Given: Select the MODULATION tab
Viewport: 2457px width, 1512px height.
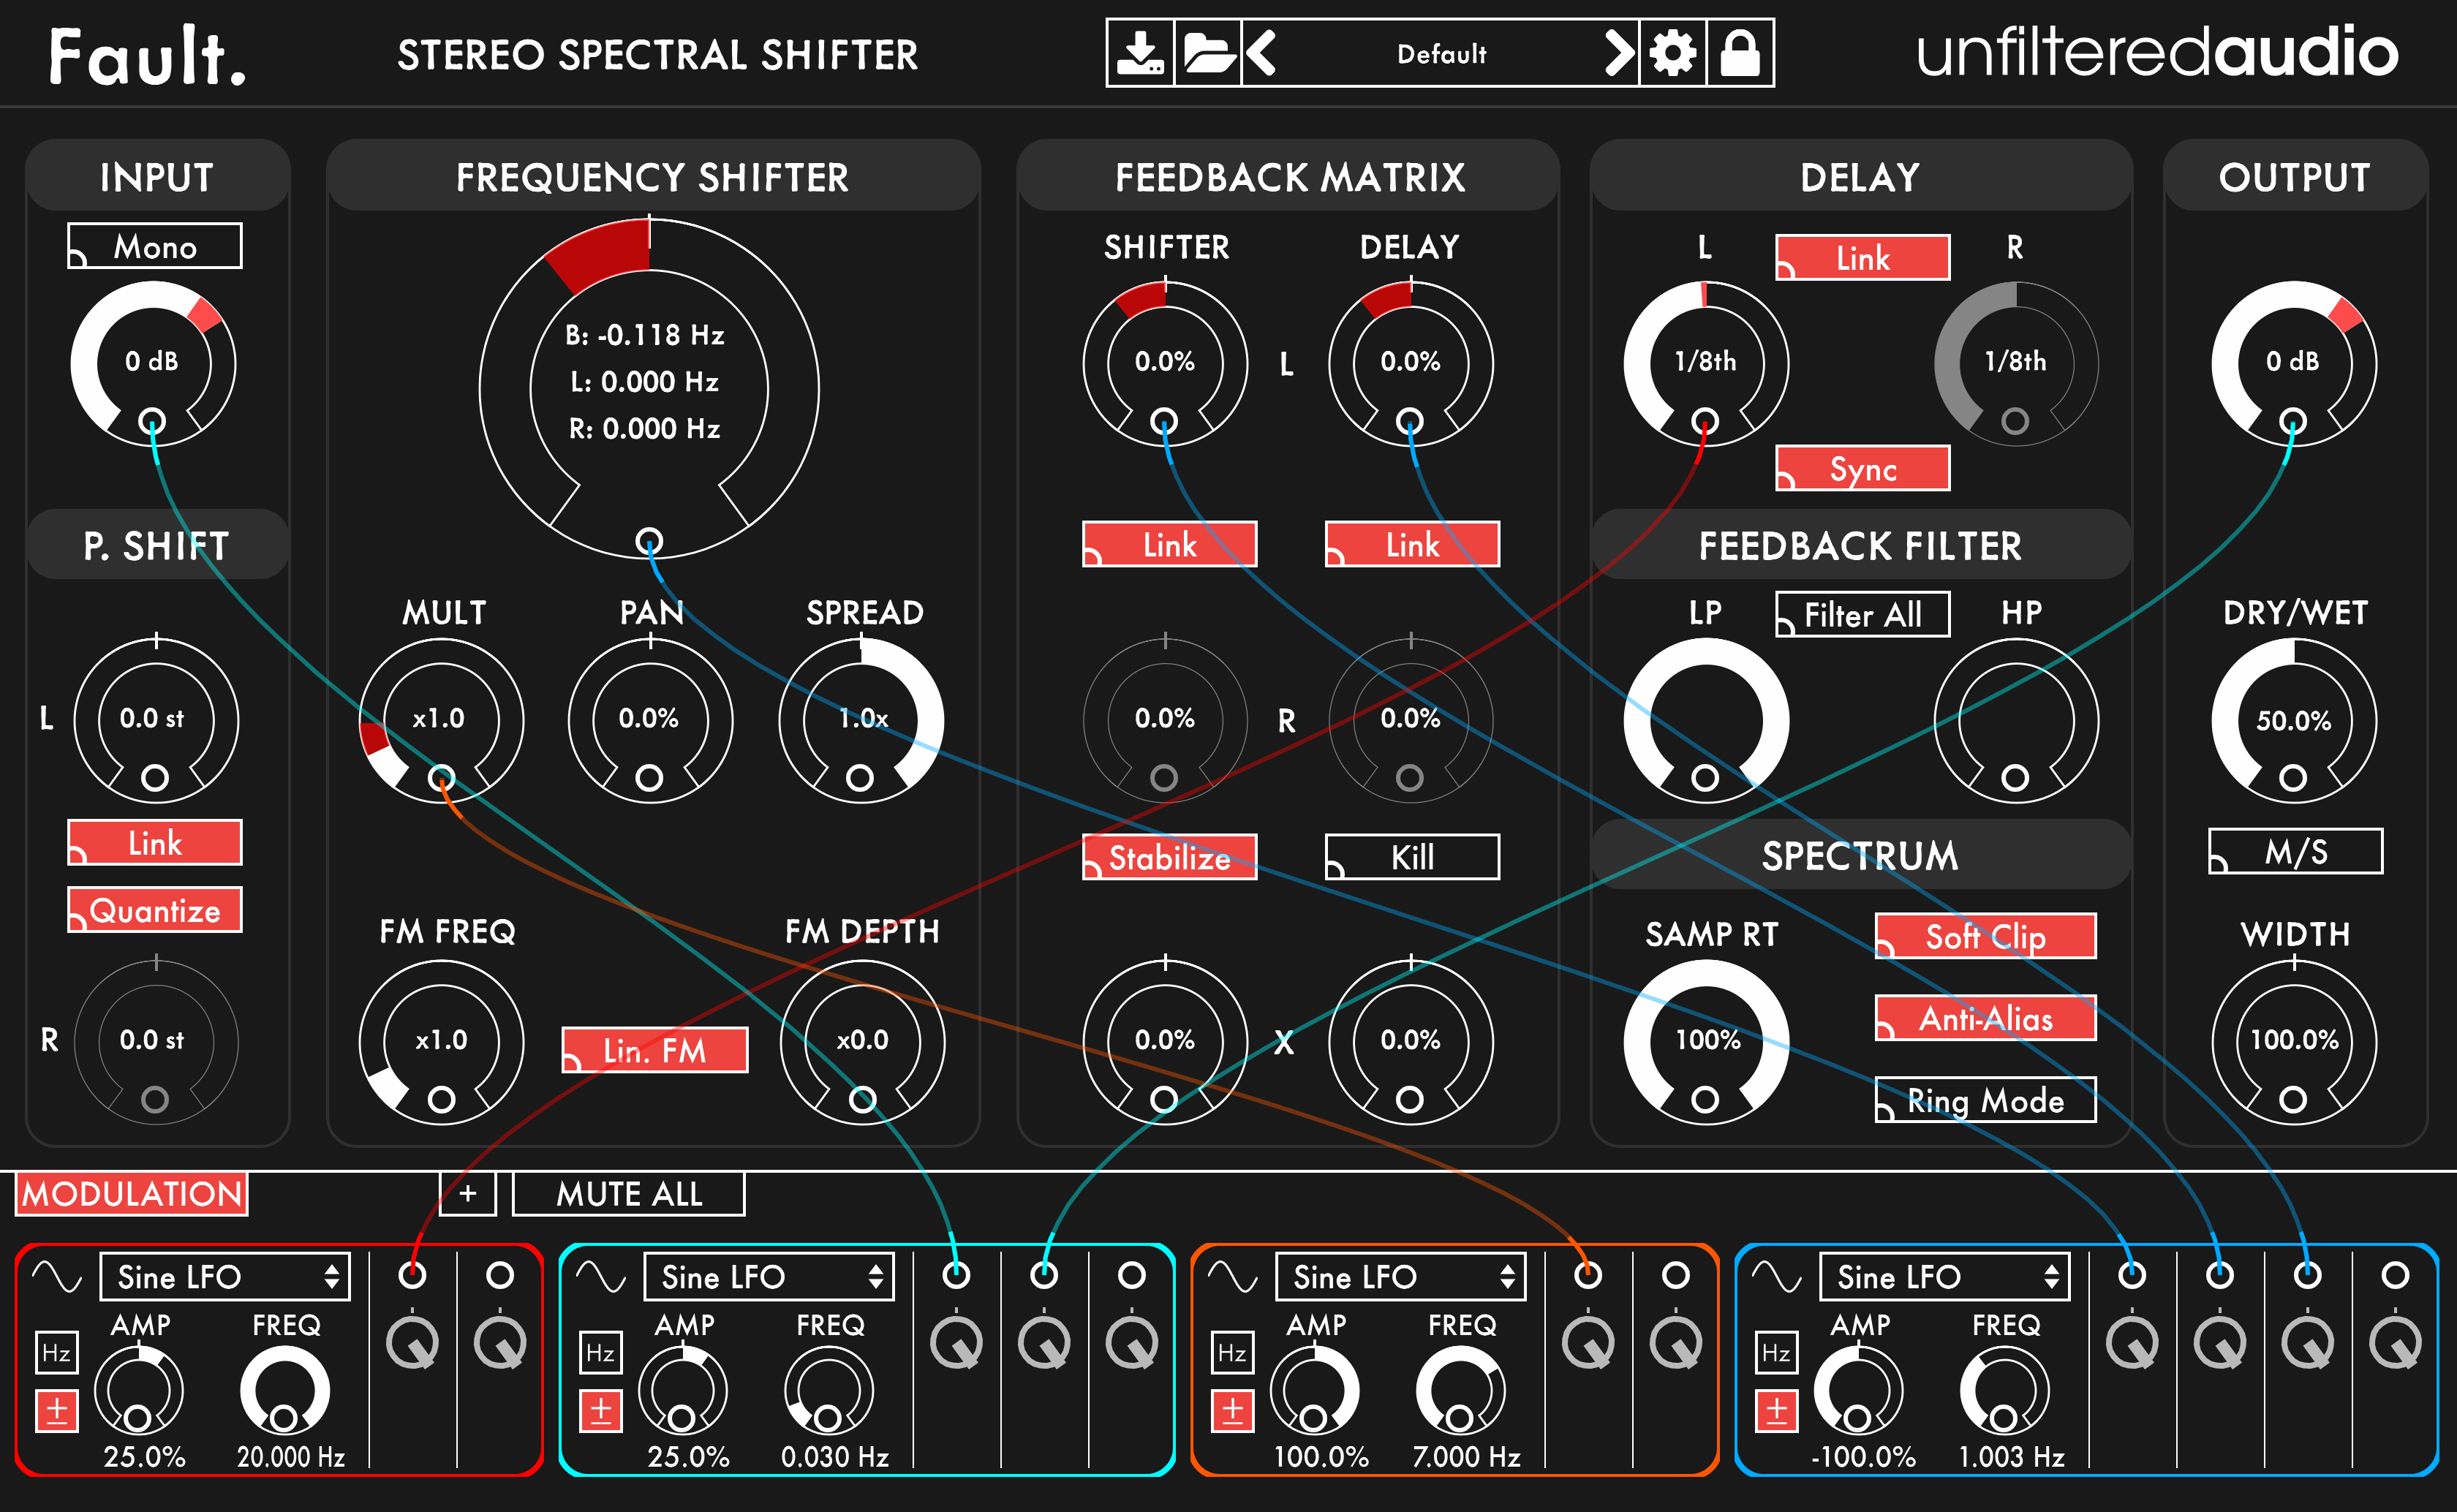Looking at the screenshot, I should point(131,1194).
